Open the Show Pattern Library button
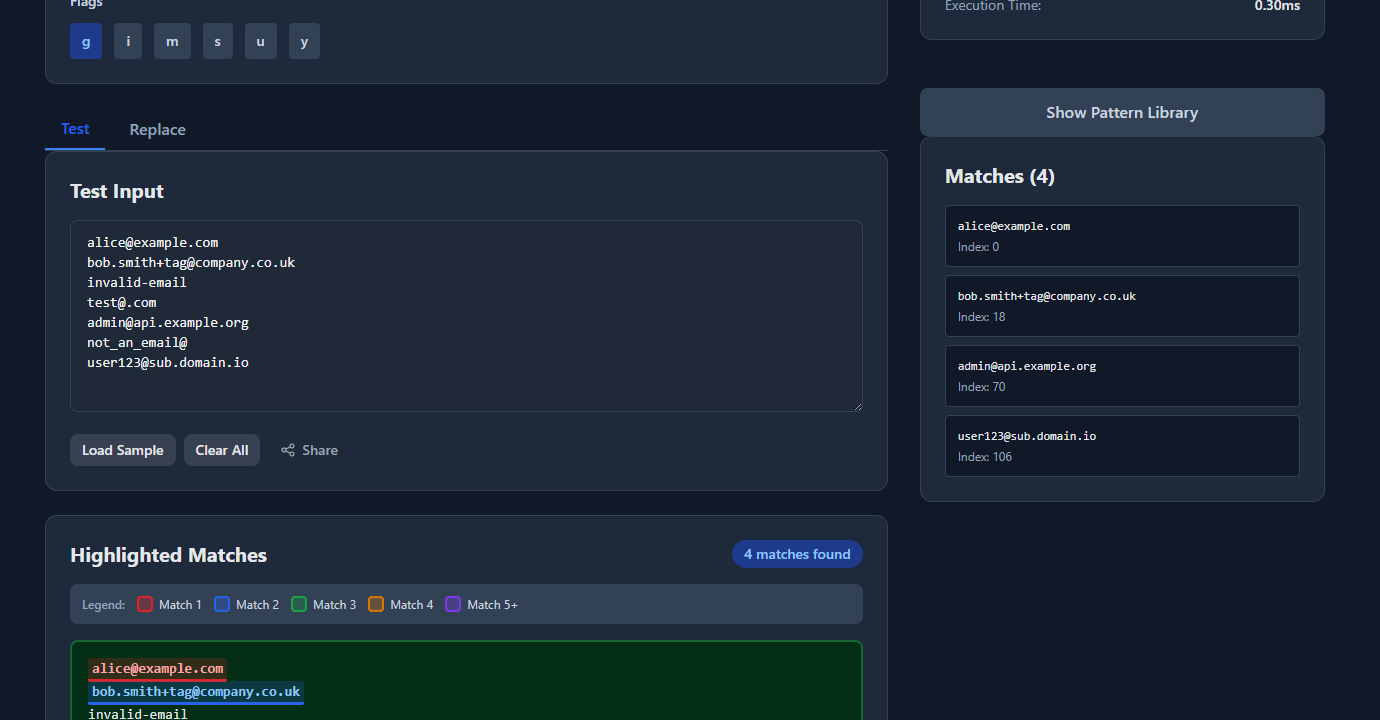Viewport: 1380px width, 720px height. 1122,112
